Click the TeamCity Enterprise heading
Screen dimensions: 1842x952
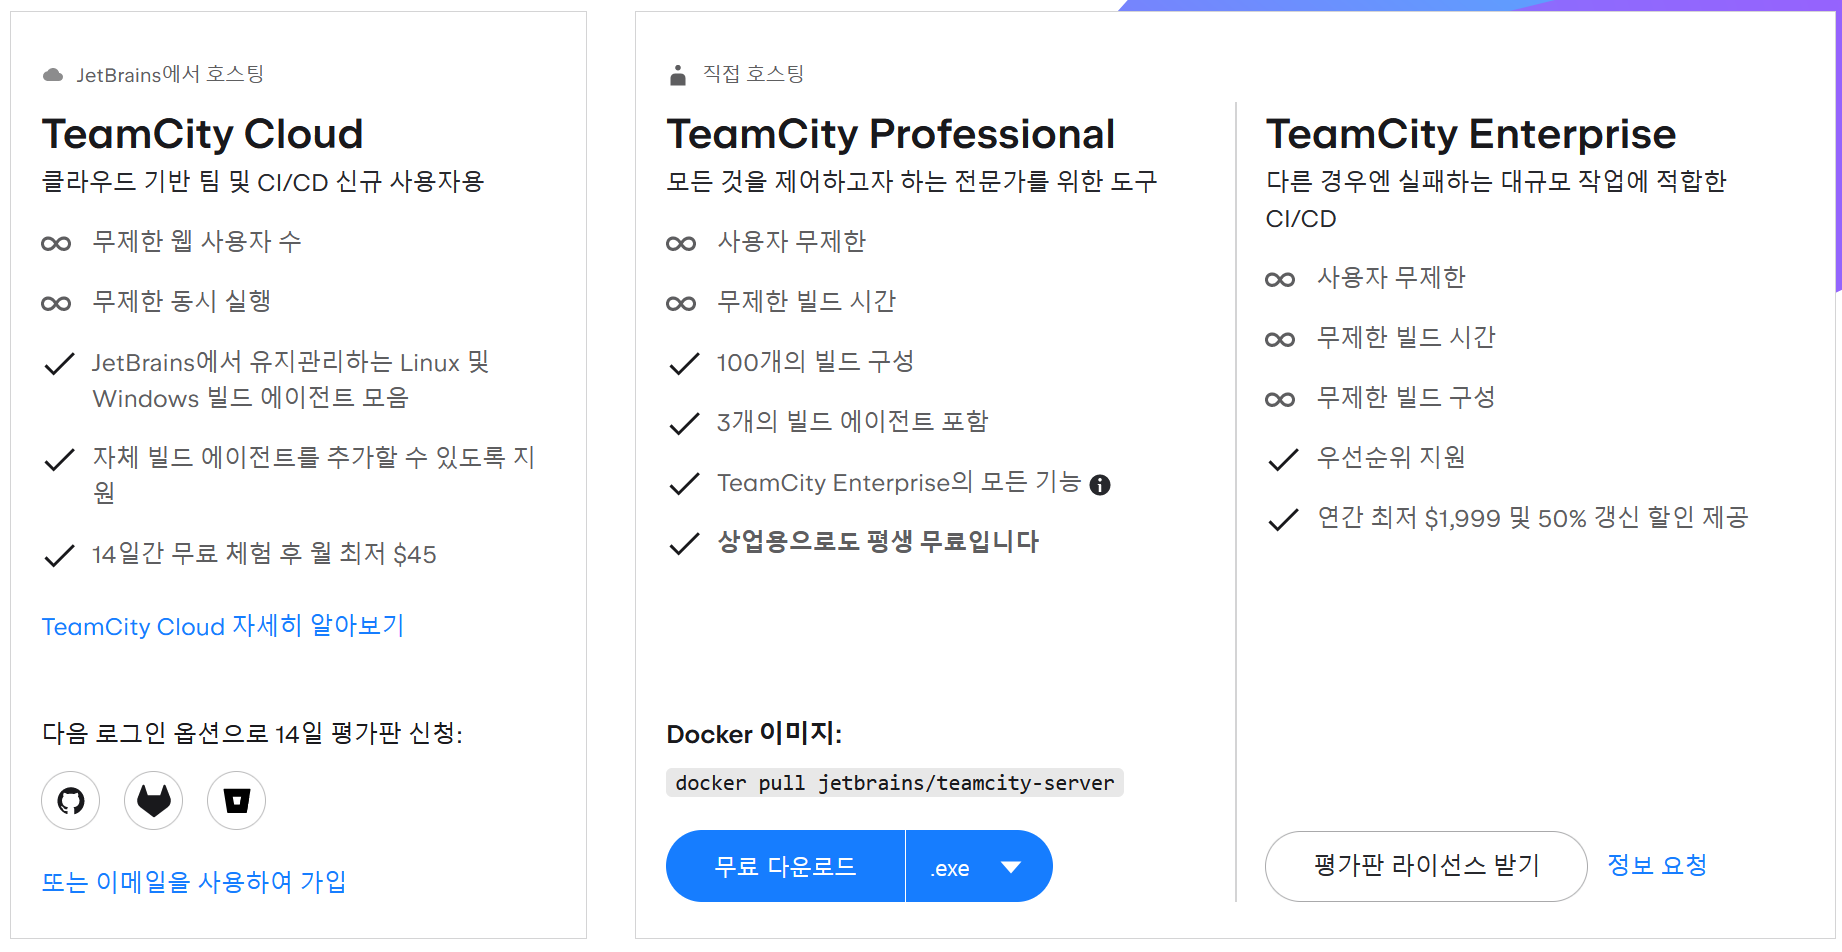(1471, 134)
